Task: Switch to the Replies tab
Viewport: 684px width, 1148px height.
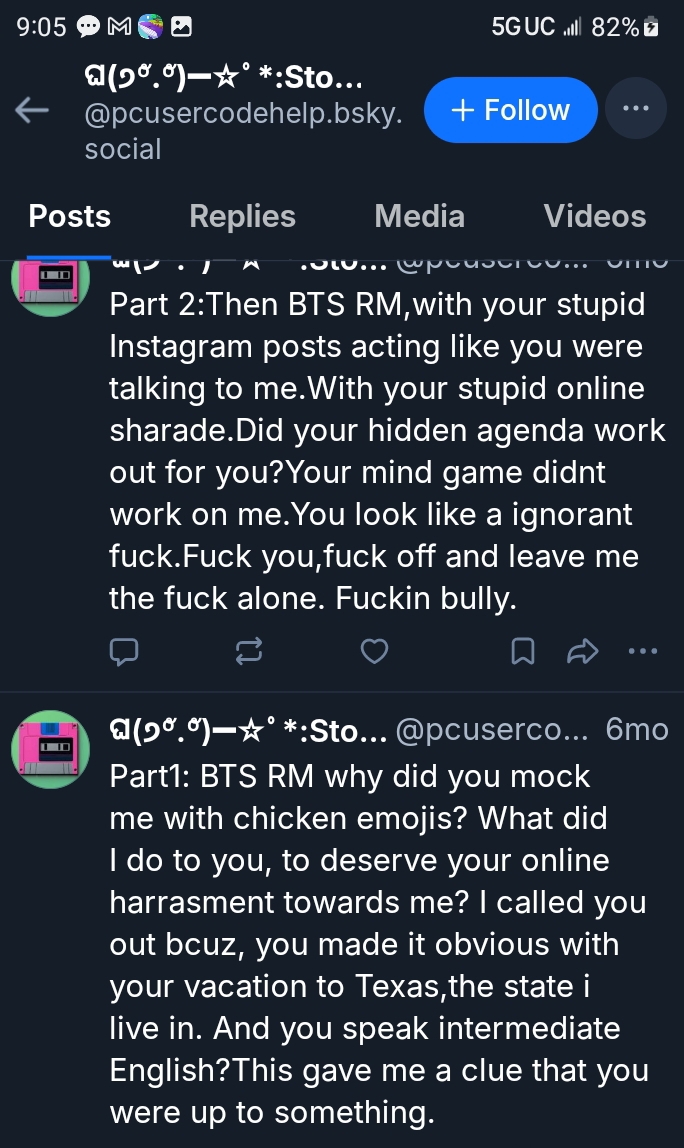Action: 242,216
